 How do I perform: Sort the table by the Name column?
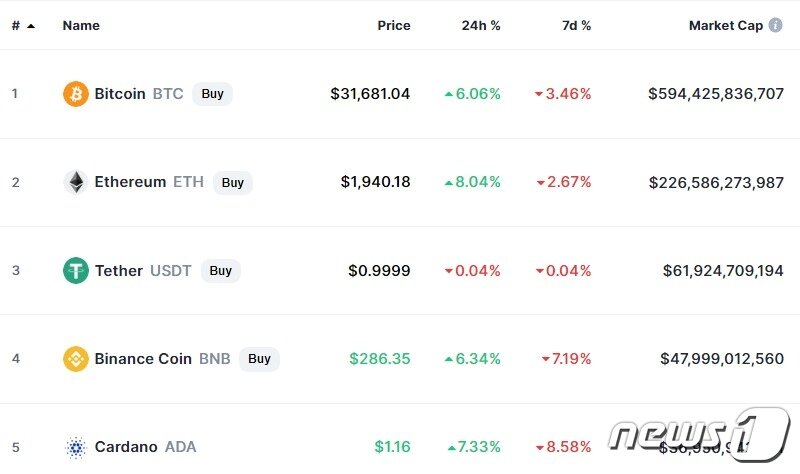[x=81, y=26]
